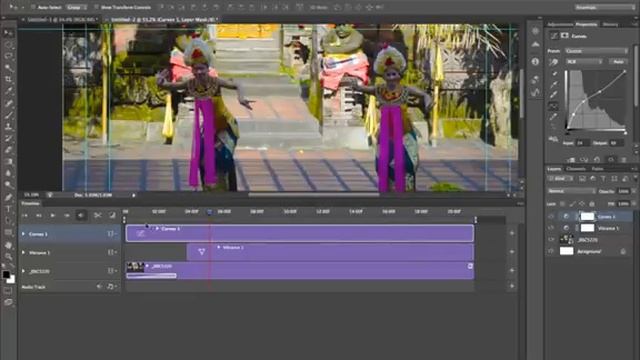Click the foreground color swatch
The width and height of the screenshot is (640, 360).
coord(6,274)
